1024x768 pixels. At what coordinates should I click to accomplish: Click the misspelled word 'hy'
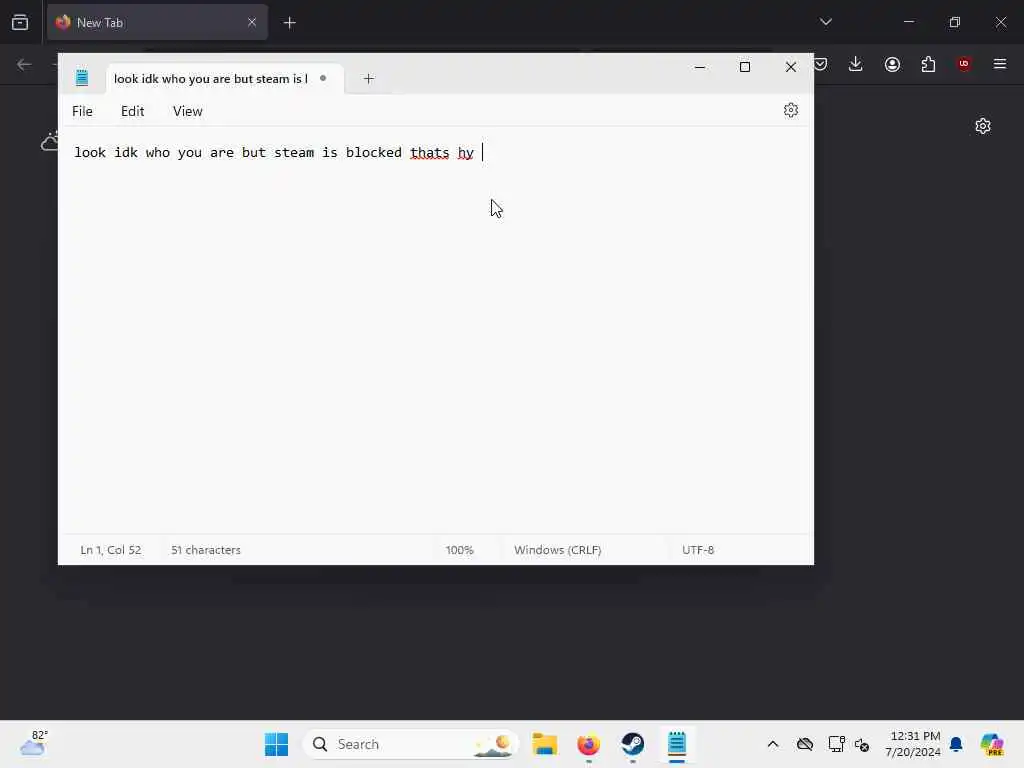click(466, 153)
